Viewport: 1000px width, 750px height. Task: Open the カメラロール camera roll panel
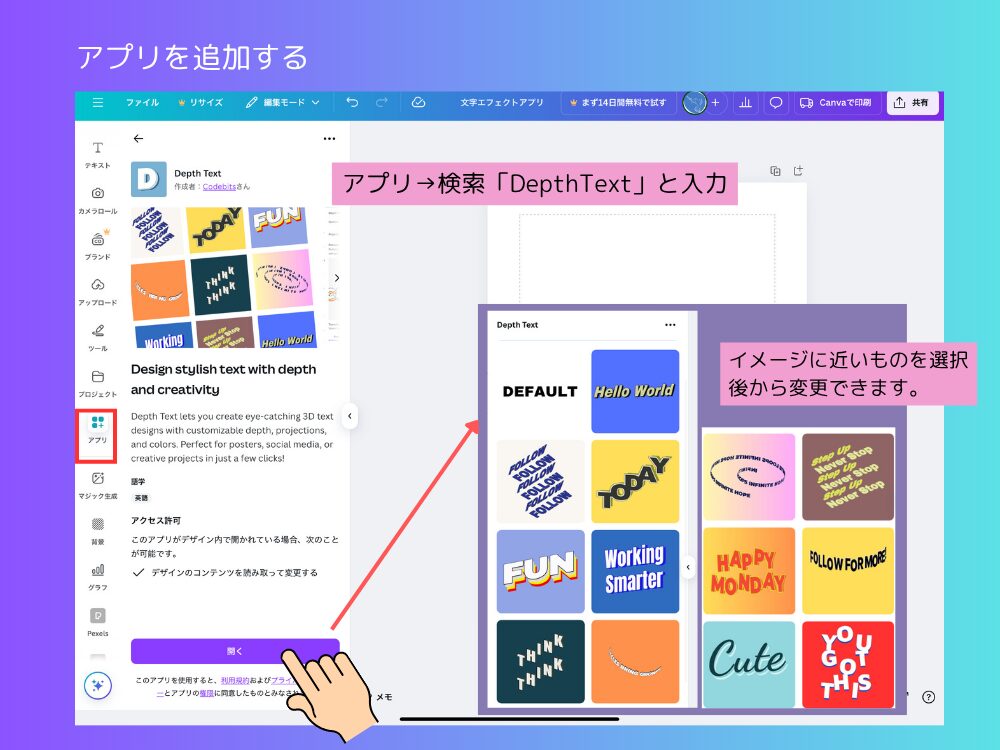click(98, 200)
